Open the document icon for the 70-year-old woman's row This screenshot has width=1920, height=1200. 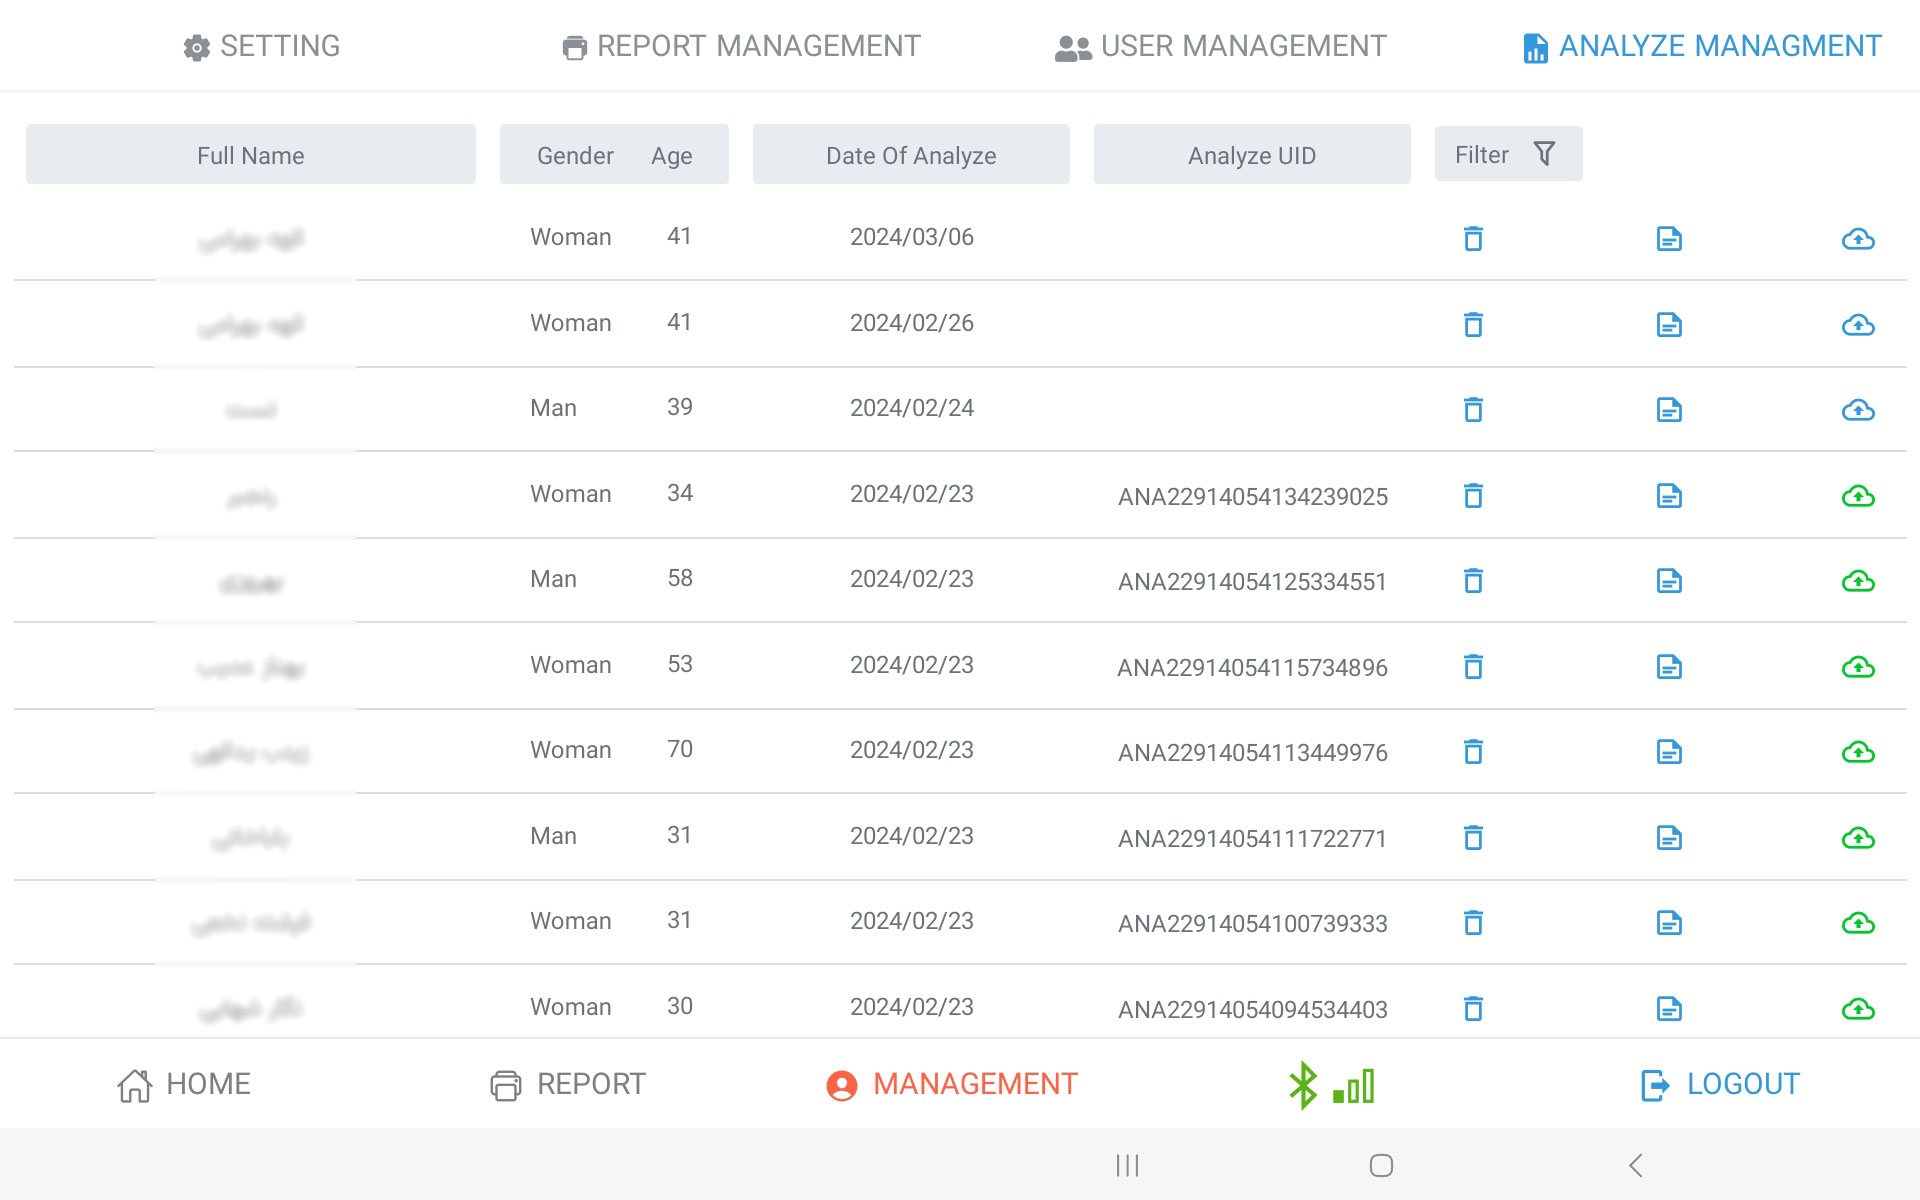[x=1669, y=751]
